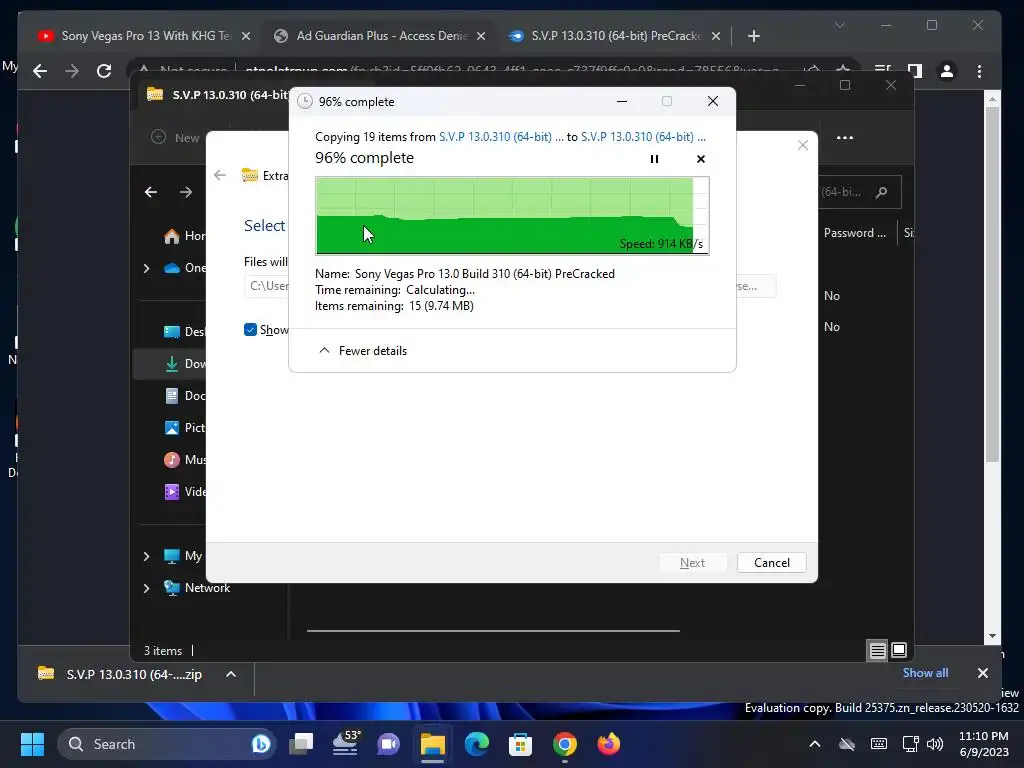The image size is (1024, 768).
Task: Toggle the Show extracted files checkbox
Action: pos(250,330)
